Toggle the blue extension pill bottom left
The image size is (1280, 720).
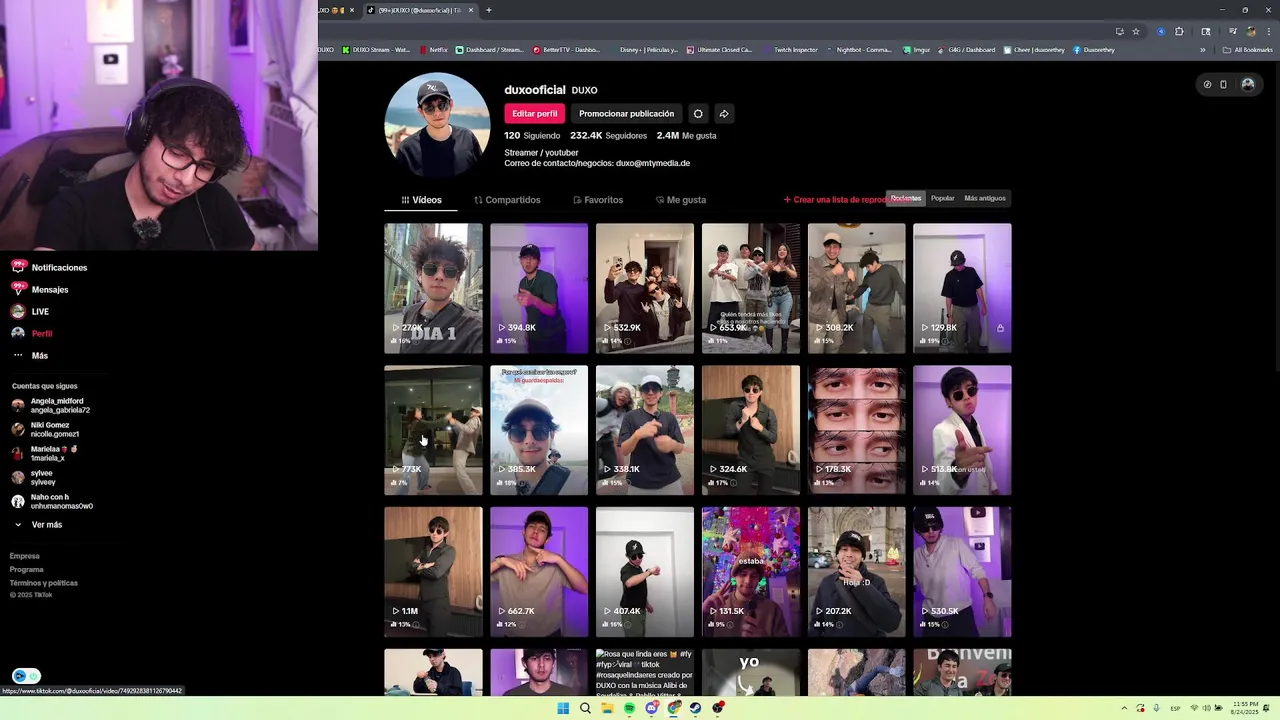point(27,676)
